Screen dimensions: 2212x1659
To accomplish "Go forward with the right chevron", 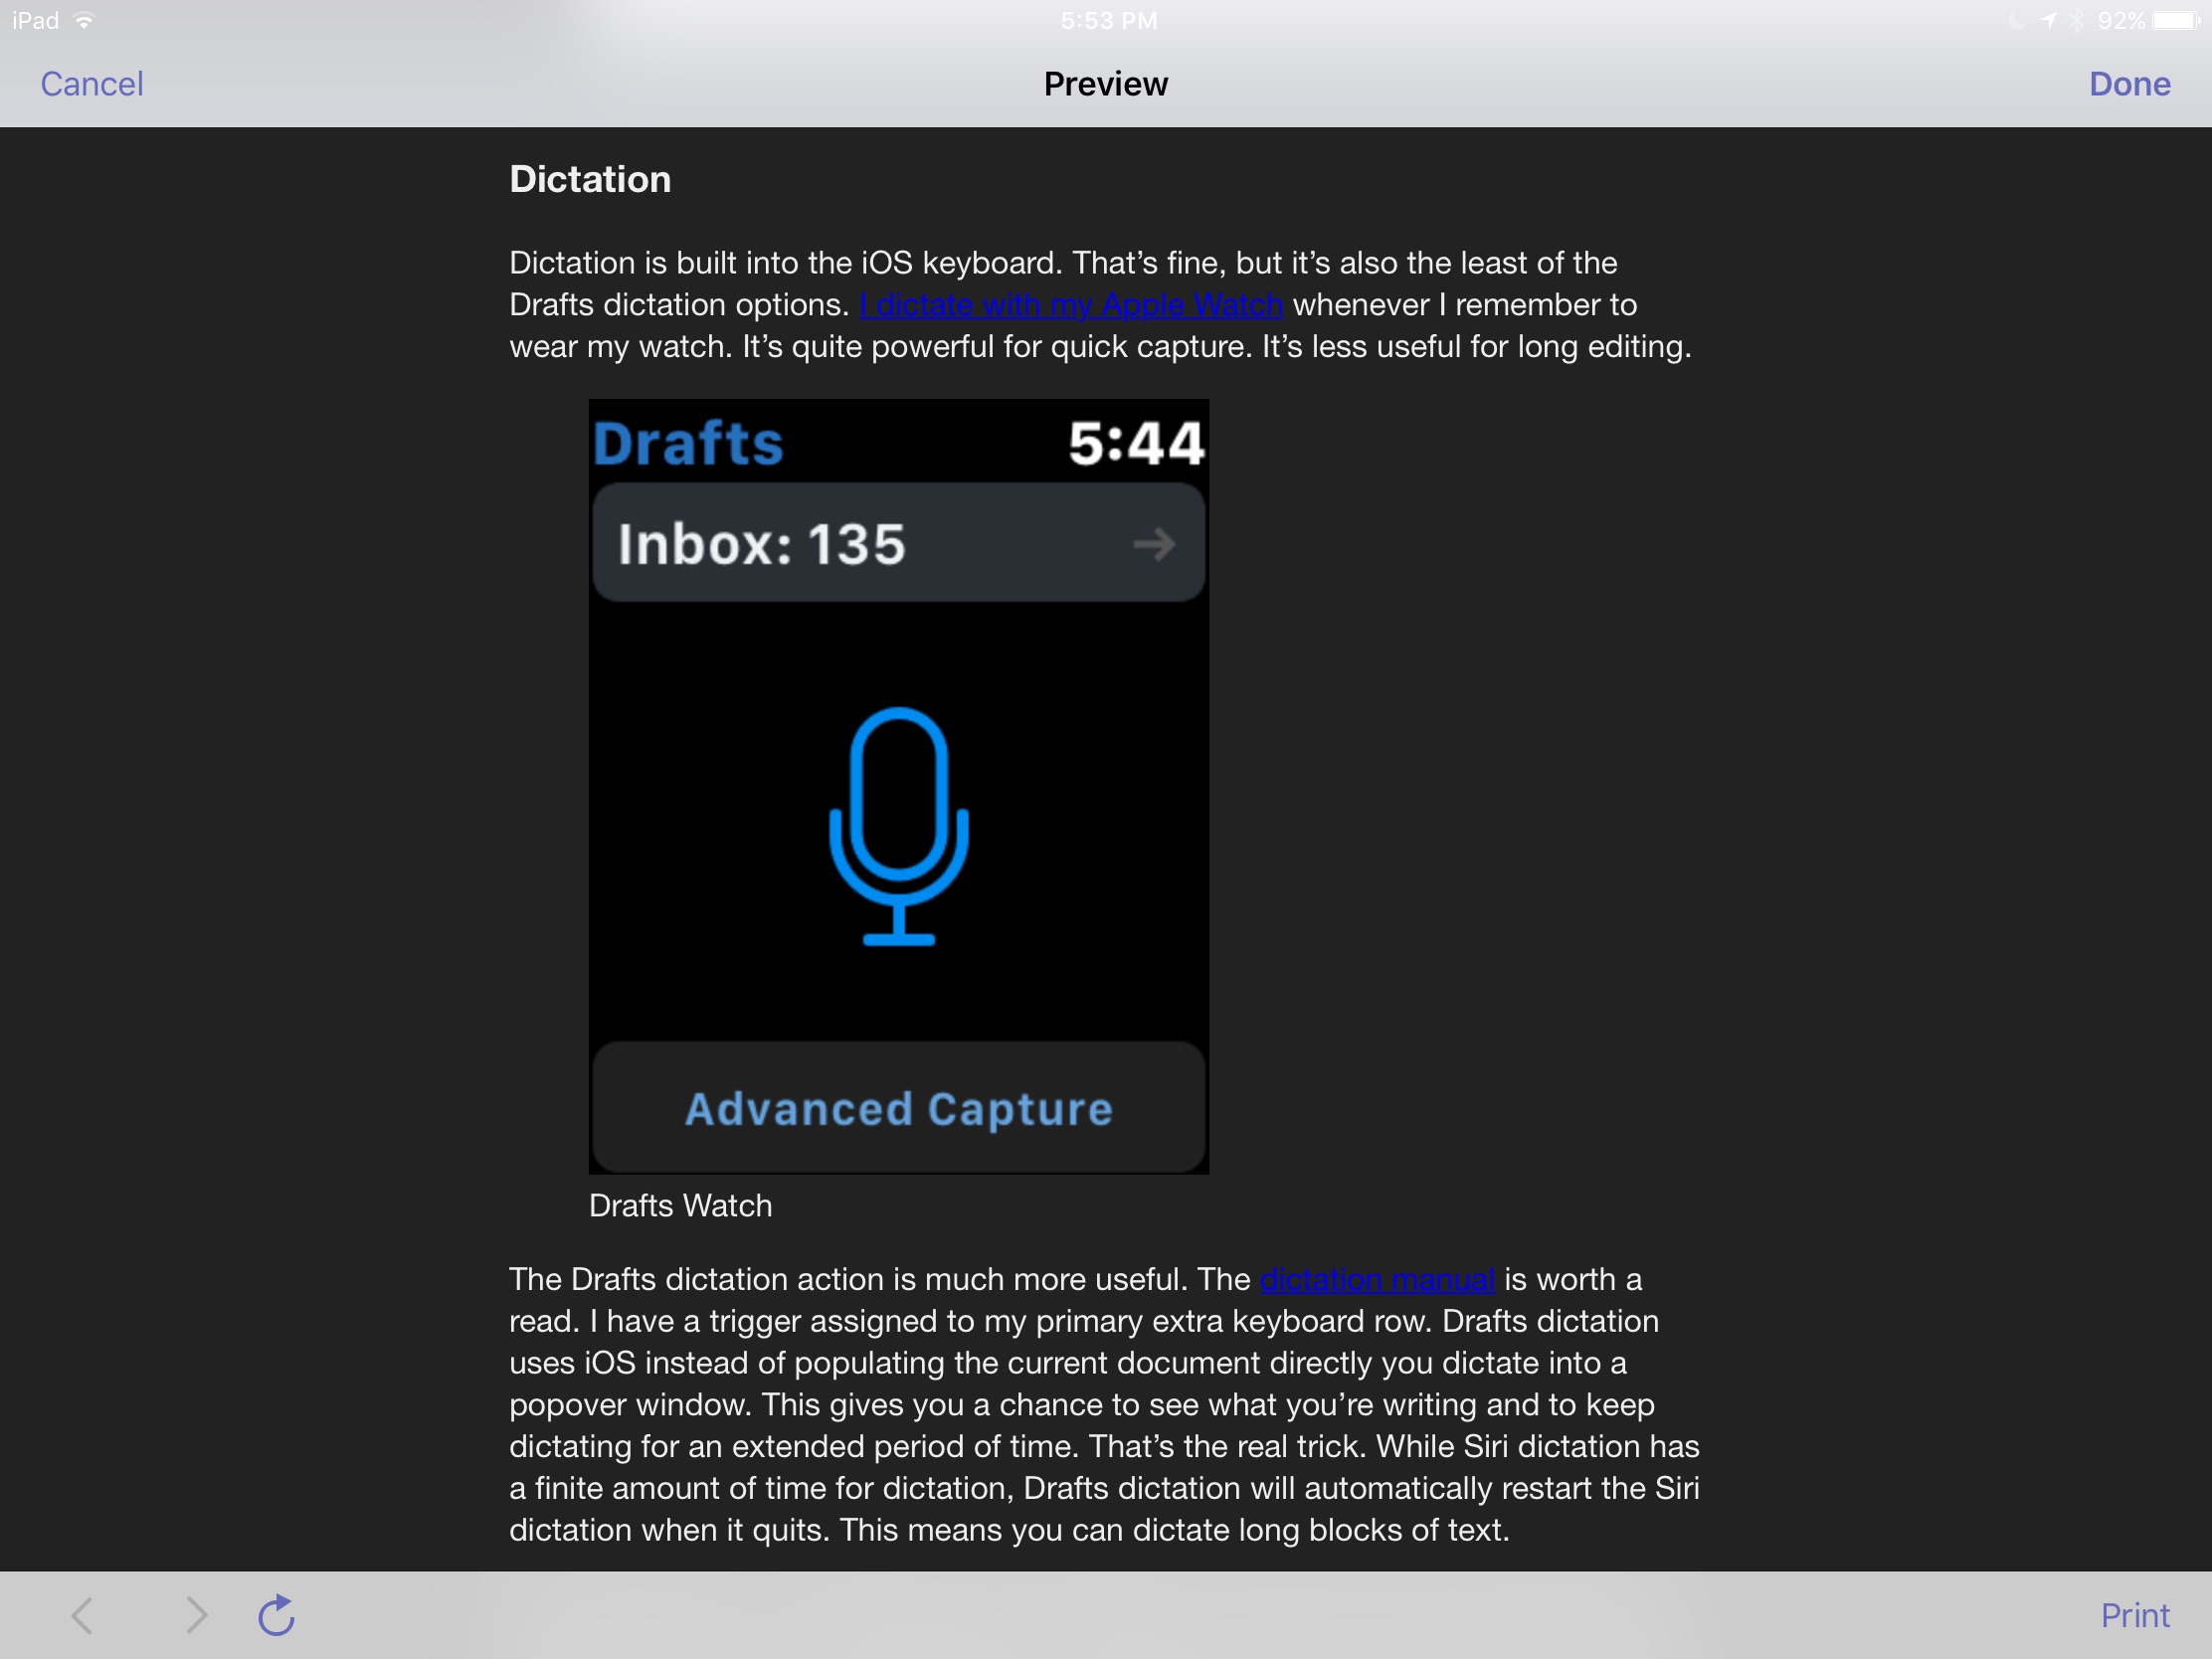I will coord(196,1615).
